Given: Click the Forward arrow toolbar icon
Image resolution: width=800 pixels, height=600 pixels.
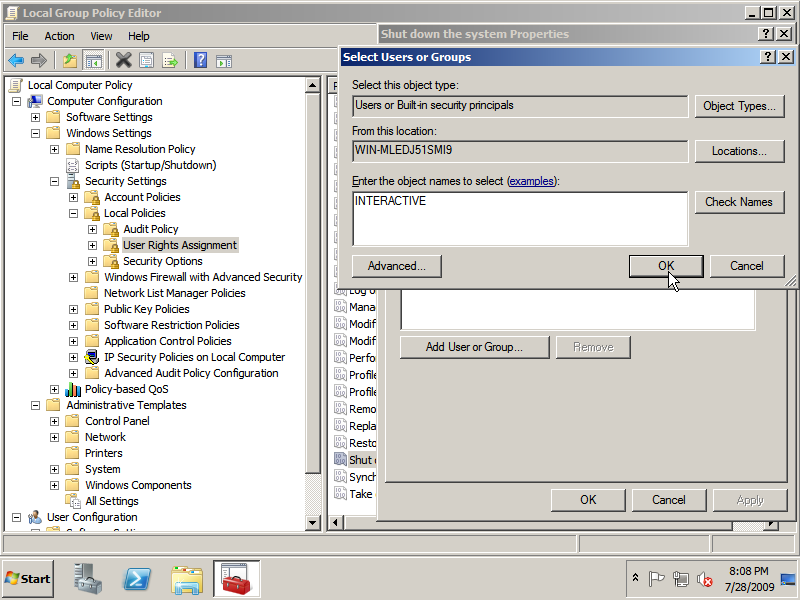Looking at the screenshot, I should click(39, 61).
